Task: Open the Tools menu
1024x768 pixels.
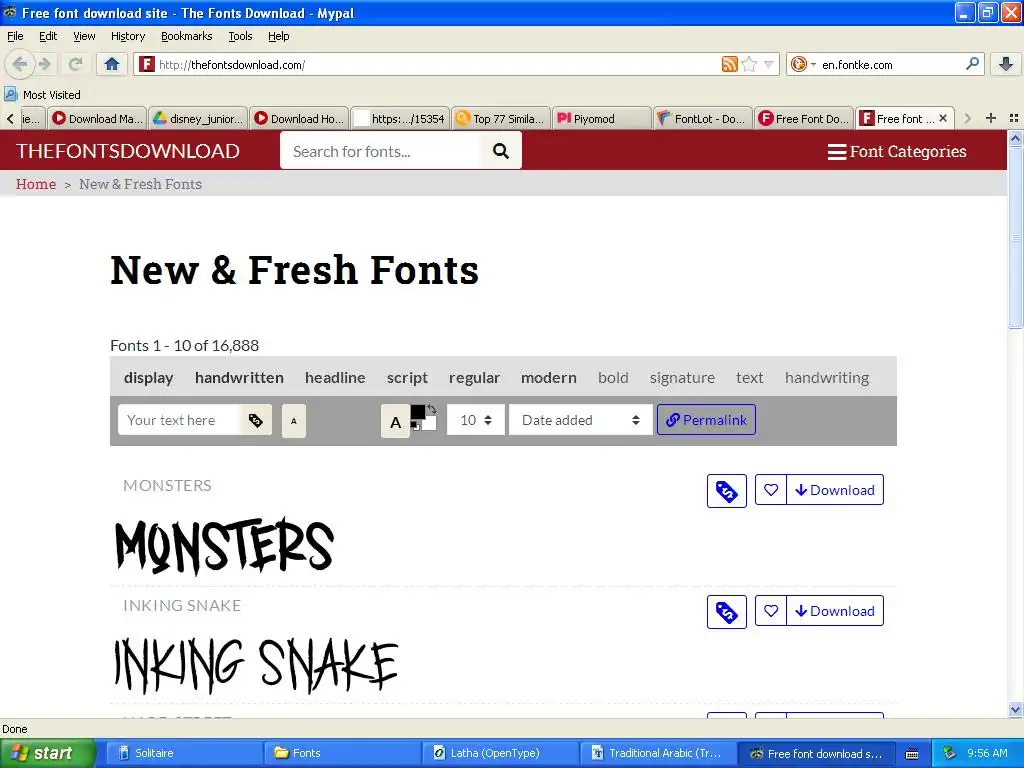Action: click(240, 36)
